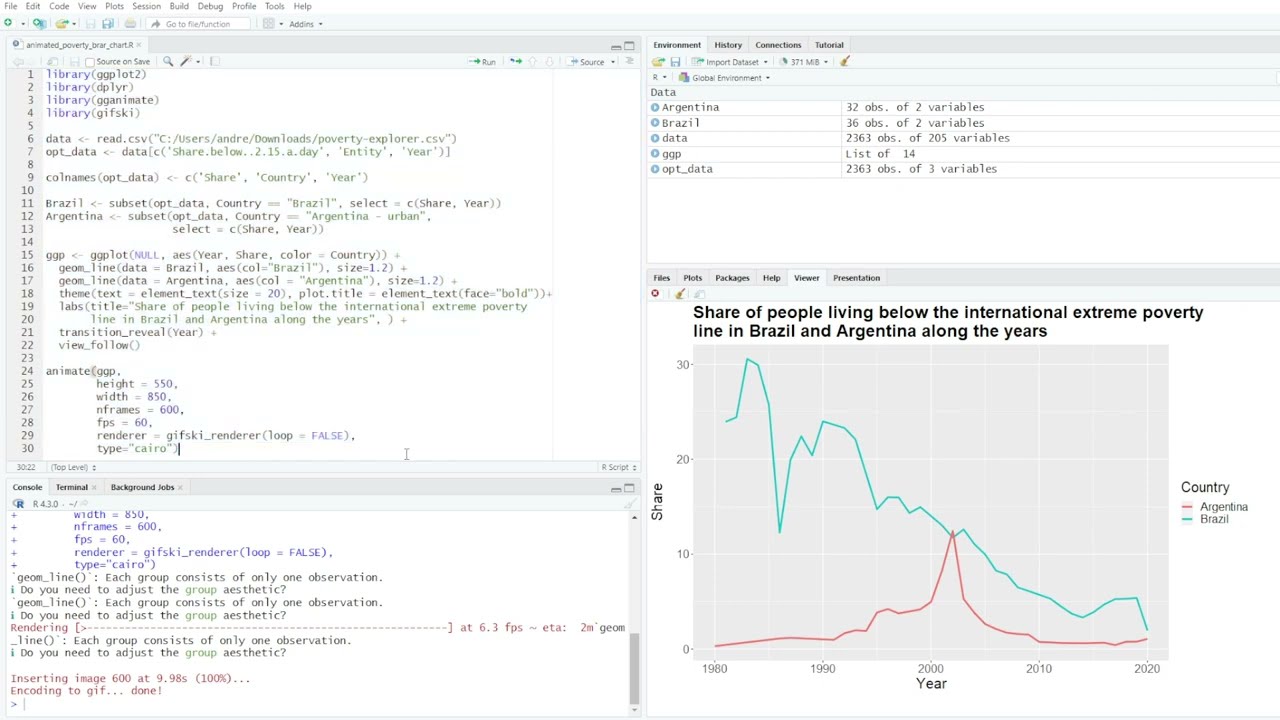This screenshot has width=1280, height=720.
Task: Open the 371 MiB memory usage dropdown
Action: coord(805,62)
